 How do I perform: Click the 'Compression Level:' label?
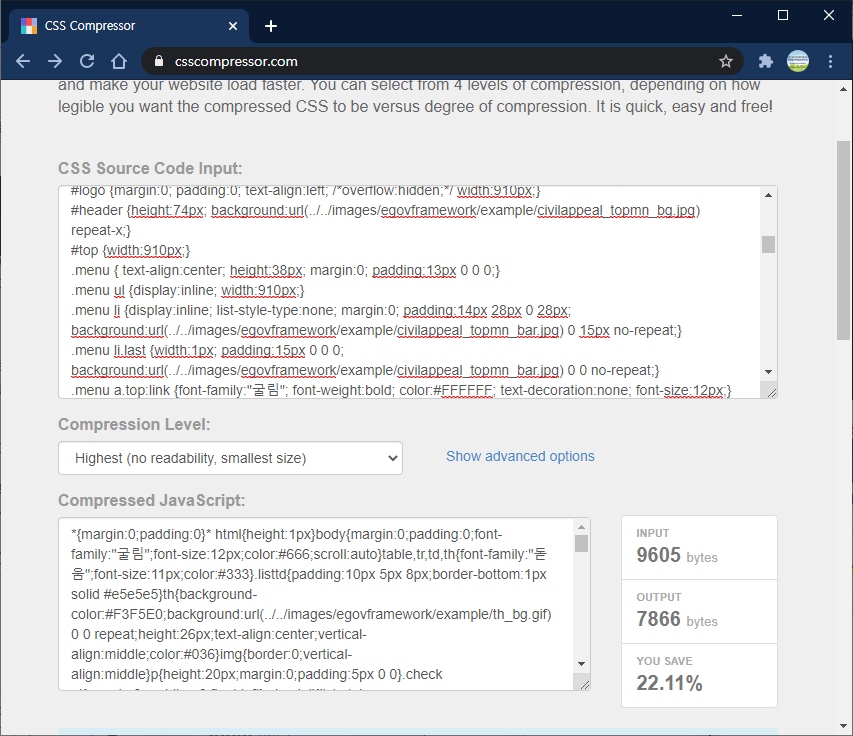[134, 424]
